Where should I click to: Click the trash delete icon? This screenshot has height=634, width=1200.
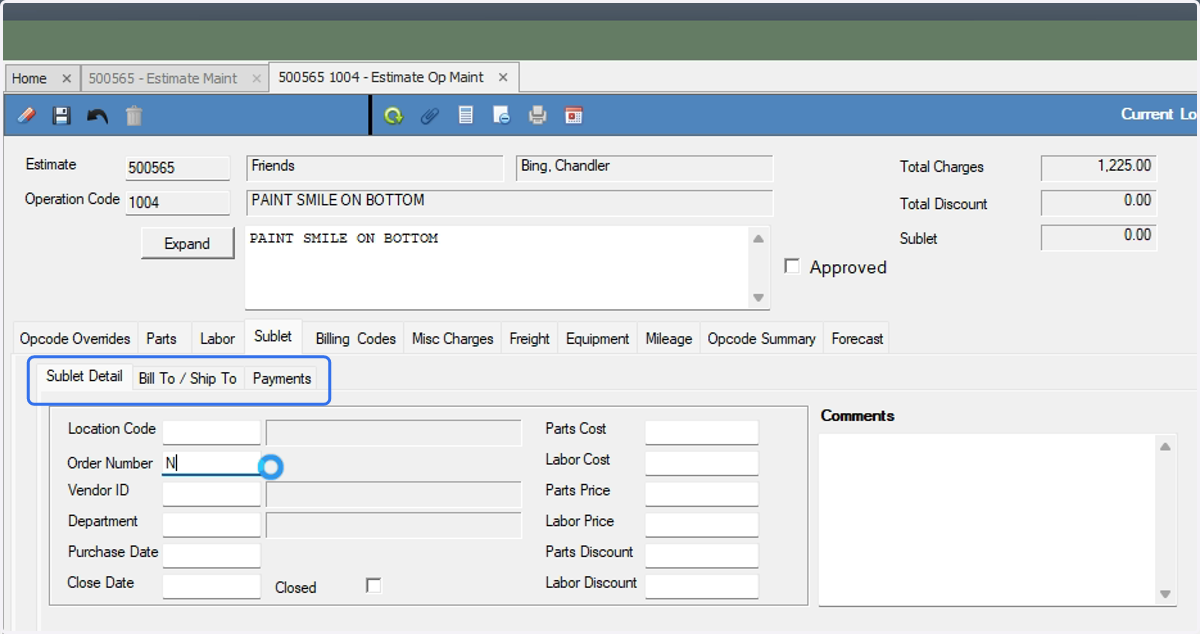134,116
